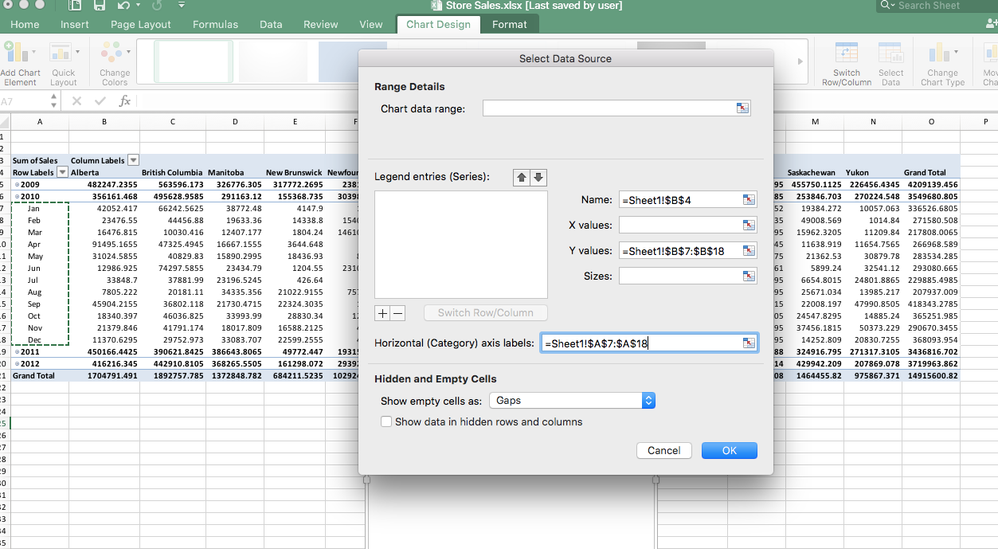Click the Name Box stepper arrows
The image size is (998, 549).
(53, 101)
